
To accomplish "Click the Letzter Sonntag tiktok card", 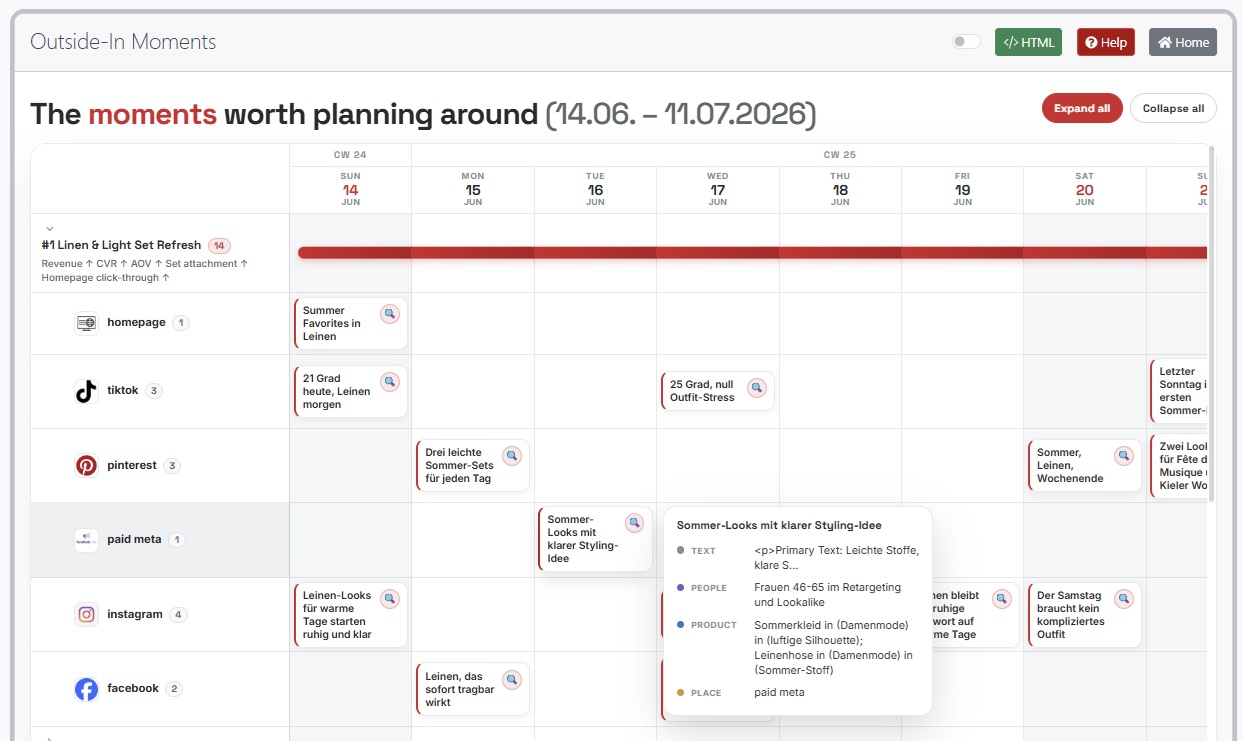I will point(1178,391).
